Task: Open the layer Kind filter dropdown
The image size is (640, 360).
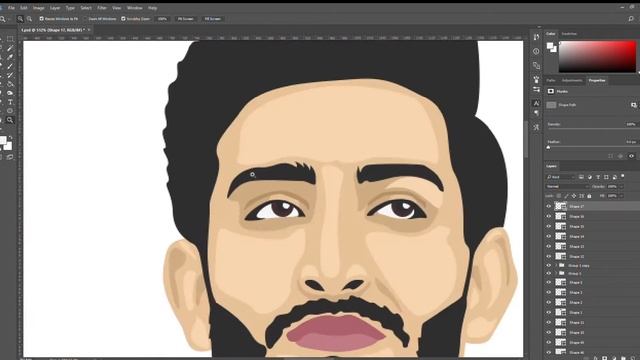Action: 560,177
